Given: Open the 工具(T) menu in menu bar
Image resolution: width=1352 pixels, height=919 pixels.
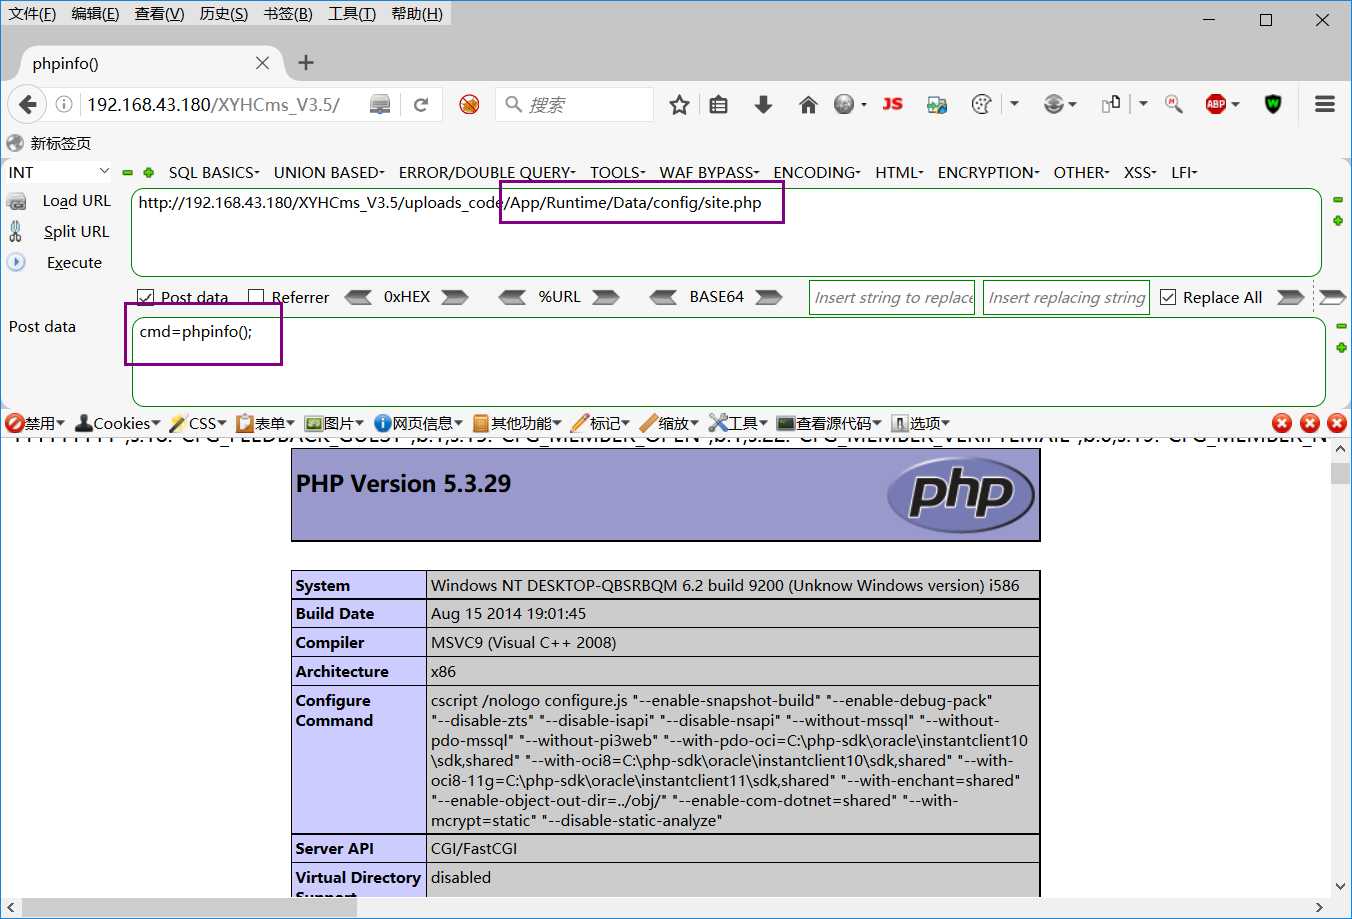Looking at the screenshot, I should coord(351,14).
